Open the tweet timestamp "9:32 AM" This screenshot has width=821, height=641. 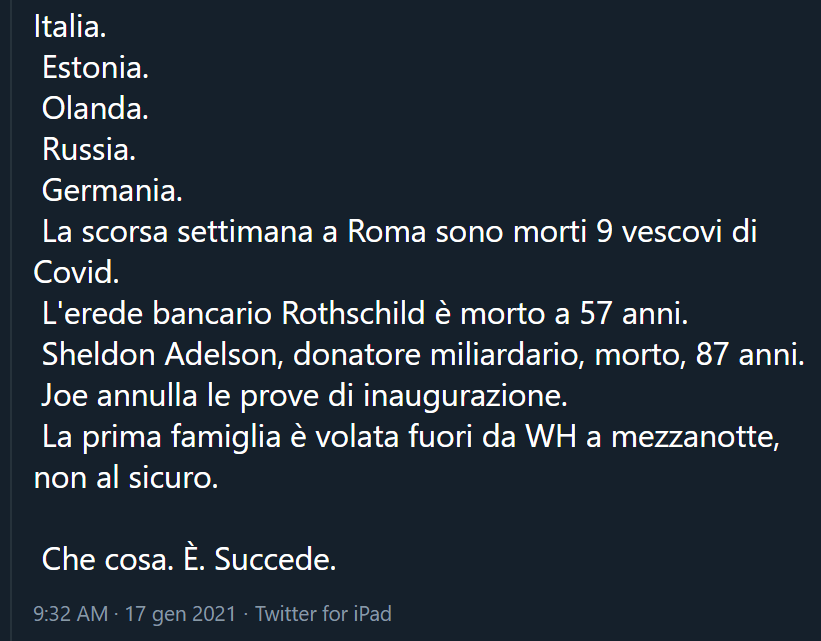pyautogui.click(x=70, y=613)
